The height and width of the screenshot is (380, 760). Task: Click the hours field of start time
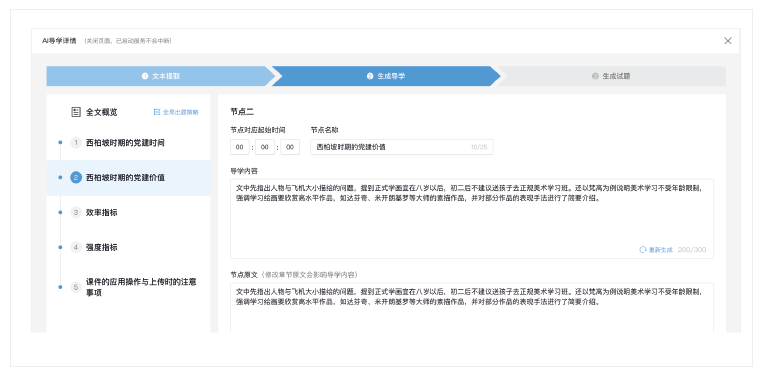pos(240,147)
